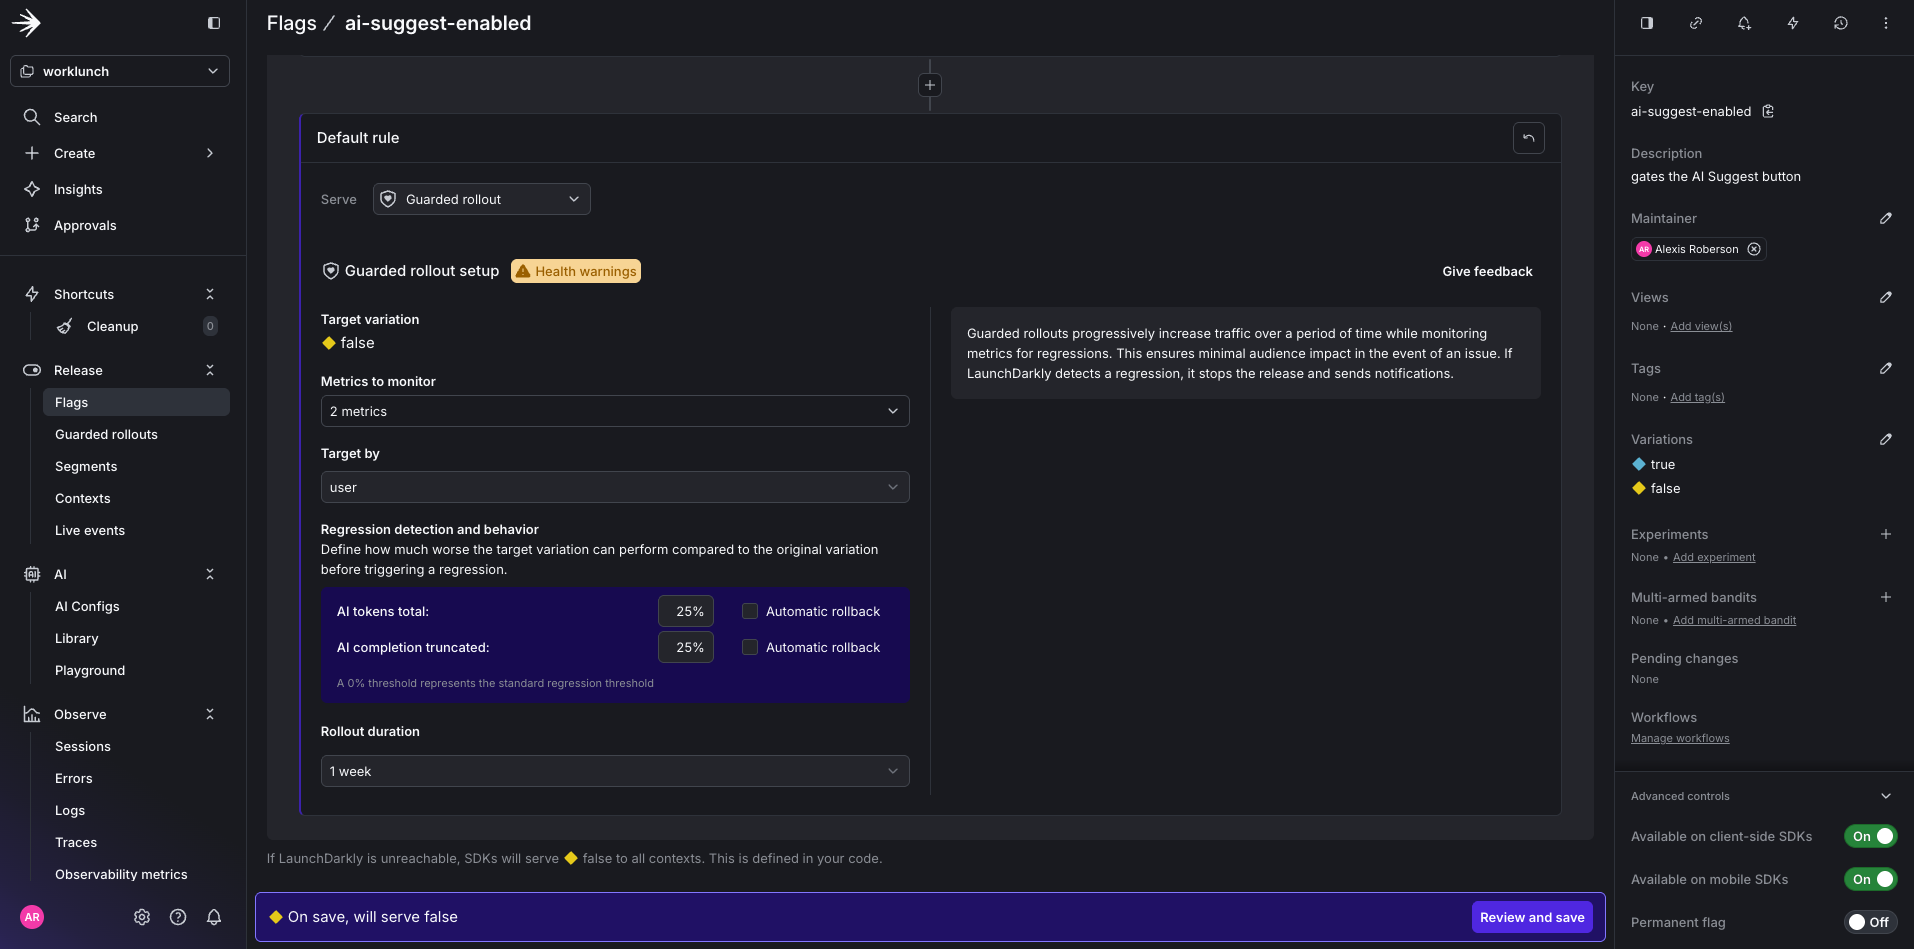Toggle the Permanent flag switch
This screenshot has width=1914, height=949.
click(1869, 922)
